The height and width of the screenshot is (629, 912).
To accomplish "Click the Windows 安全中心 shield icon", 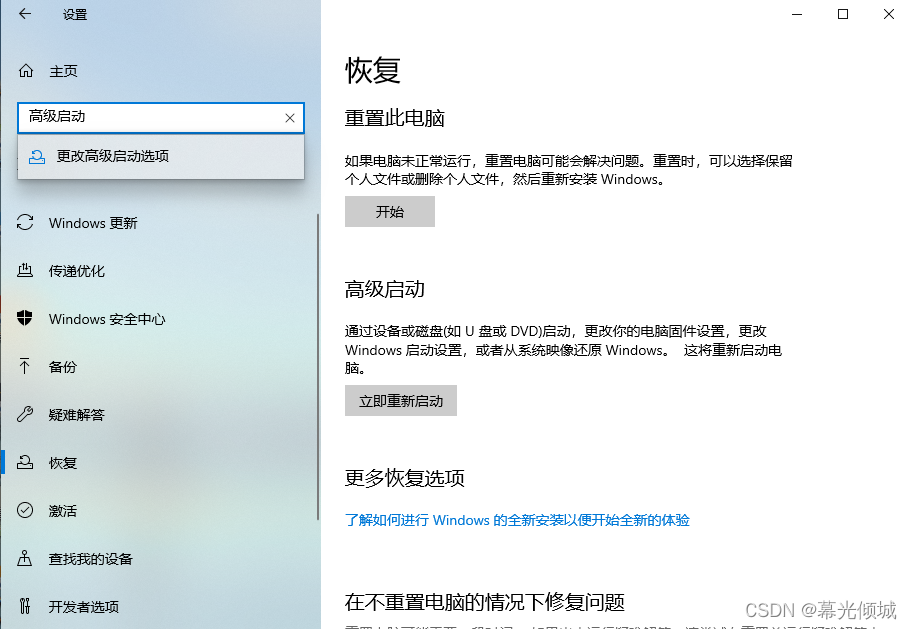I will tap(24, 318).
